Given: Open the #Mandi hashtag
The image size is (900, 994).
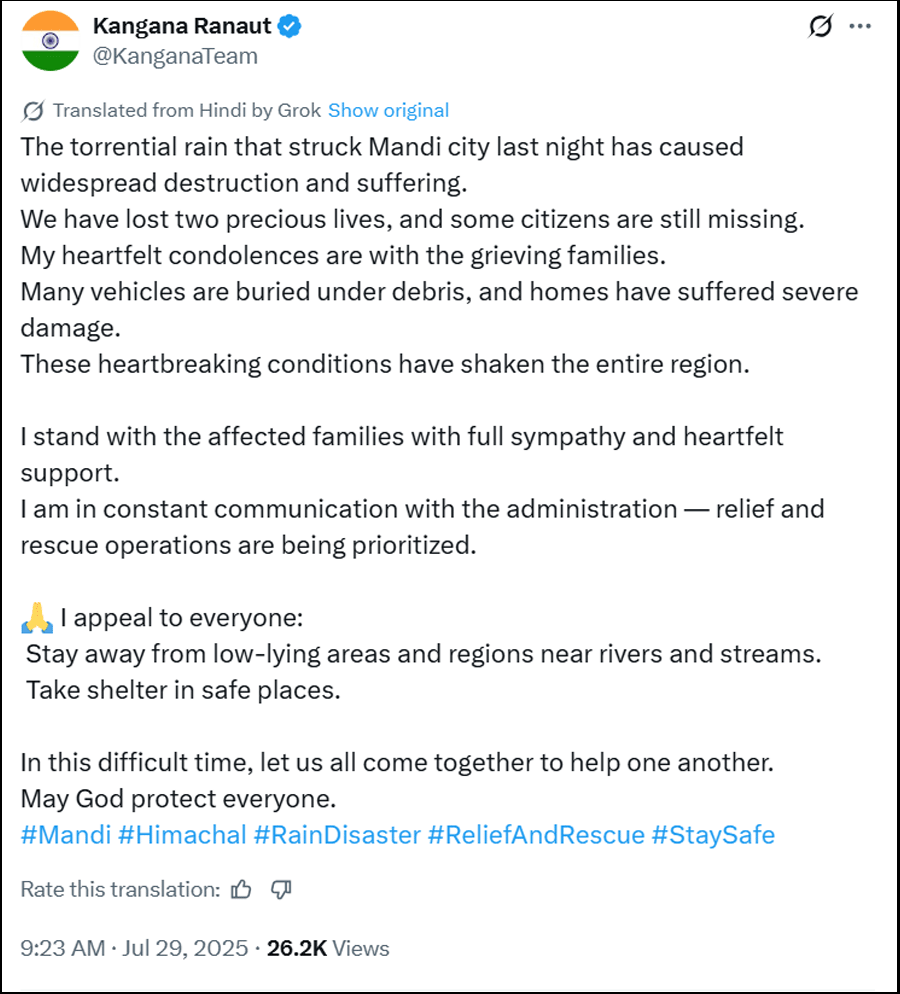Looking at the screenshot, I should [x=66, y=835].
